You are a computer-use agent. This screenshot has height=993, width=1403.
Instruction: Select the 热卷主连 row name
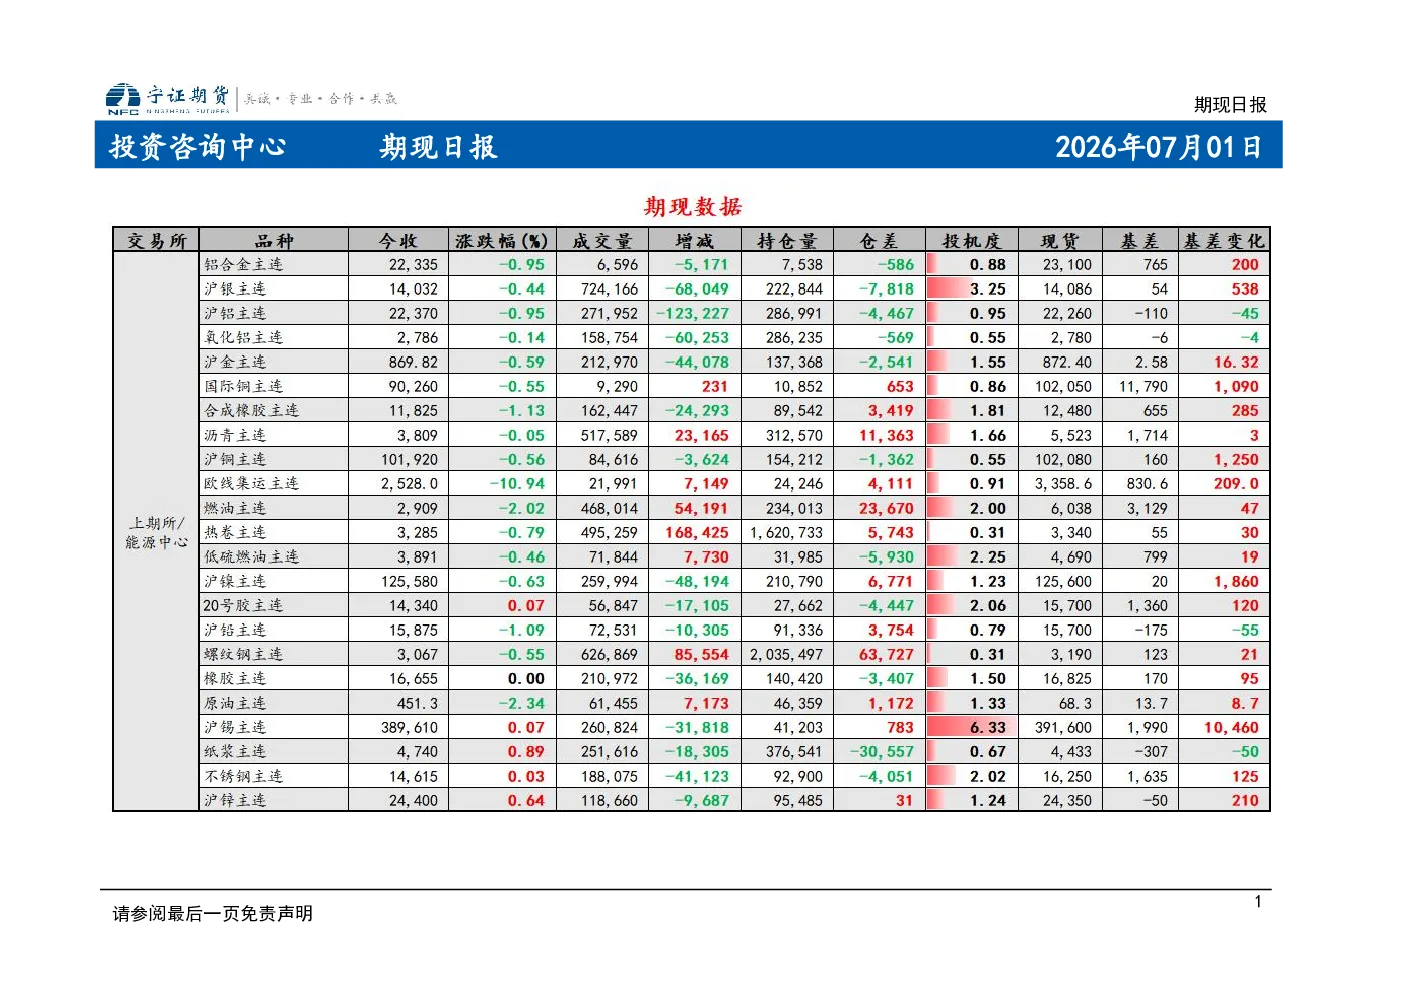[x=235, y=532]
